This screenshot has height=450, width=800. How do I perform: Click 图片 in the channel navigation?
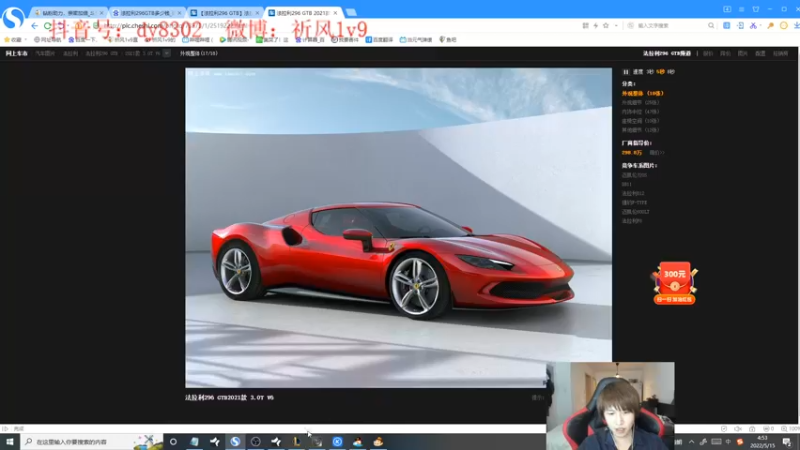[x=742, y=53]
